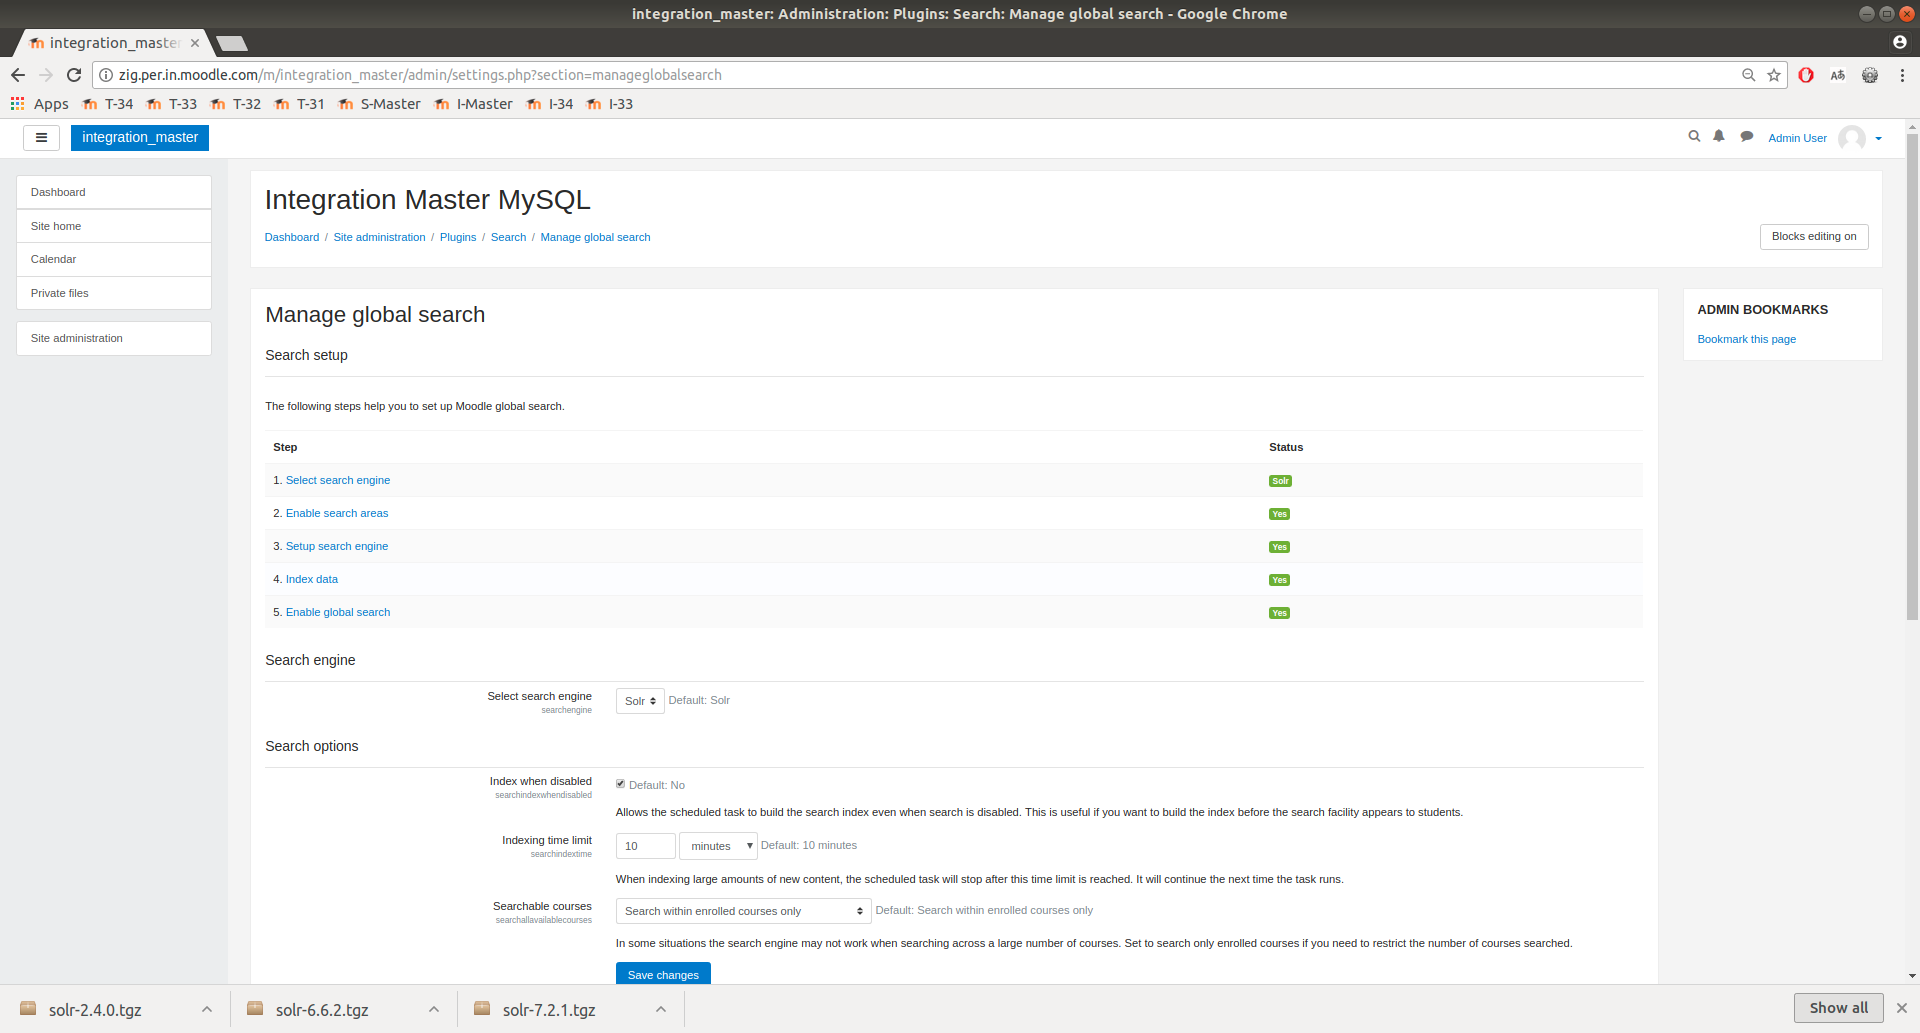Click Plugins breadcrumb link
This screenshot has width=1920, height=1033.
pyautogui.click(x=458, y=237)
